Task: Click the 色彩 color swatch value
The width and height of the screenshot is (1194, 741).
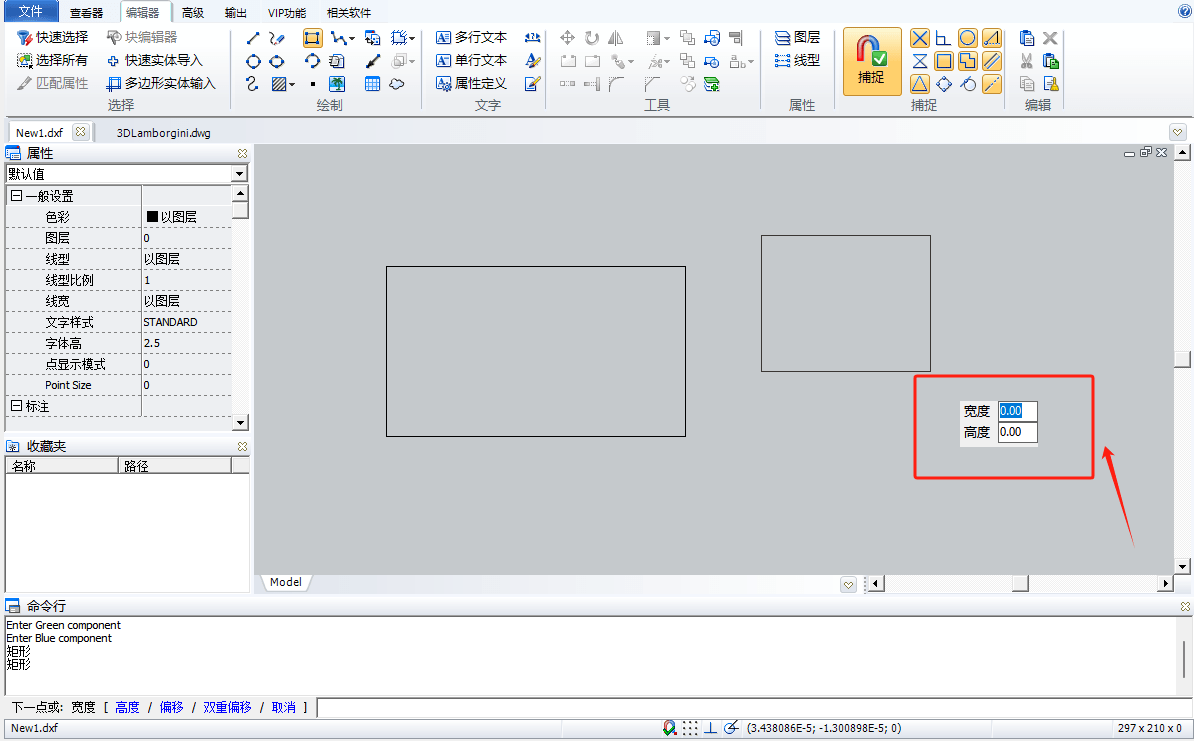Action: (x=153, y=217)
